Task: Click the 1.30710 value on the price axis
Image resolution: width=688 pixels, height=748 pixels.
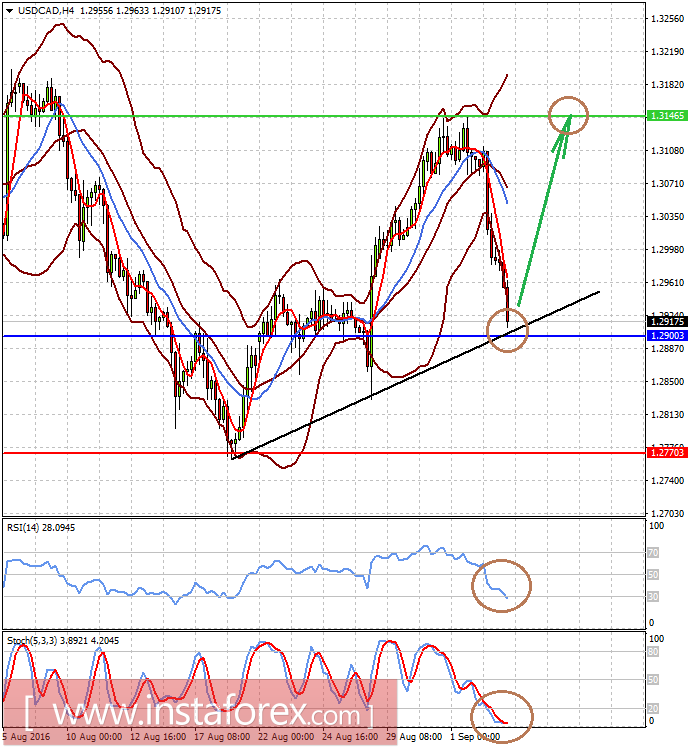Action: click(667, 184)
